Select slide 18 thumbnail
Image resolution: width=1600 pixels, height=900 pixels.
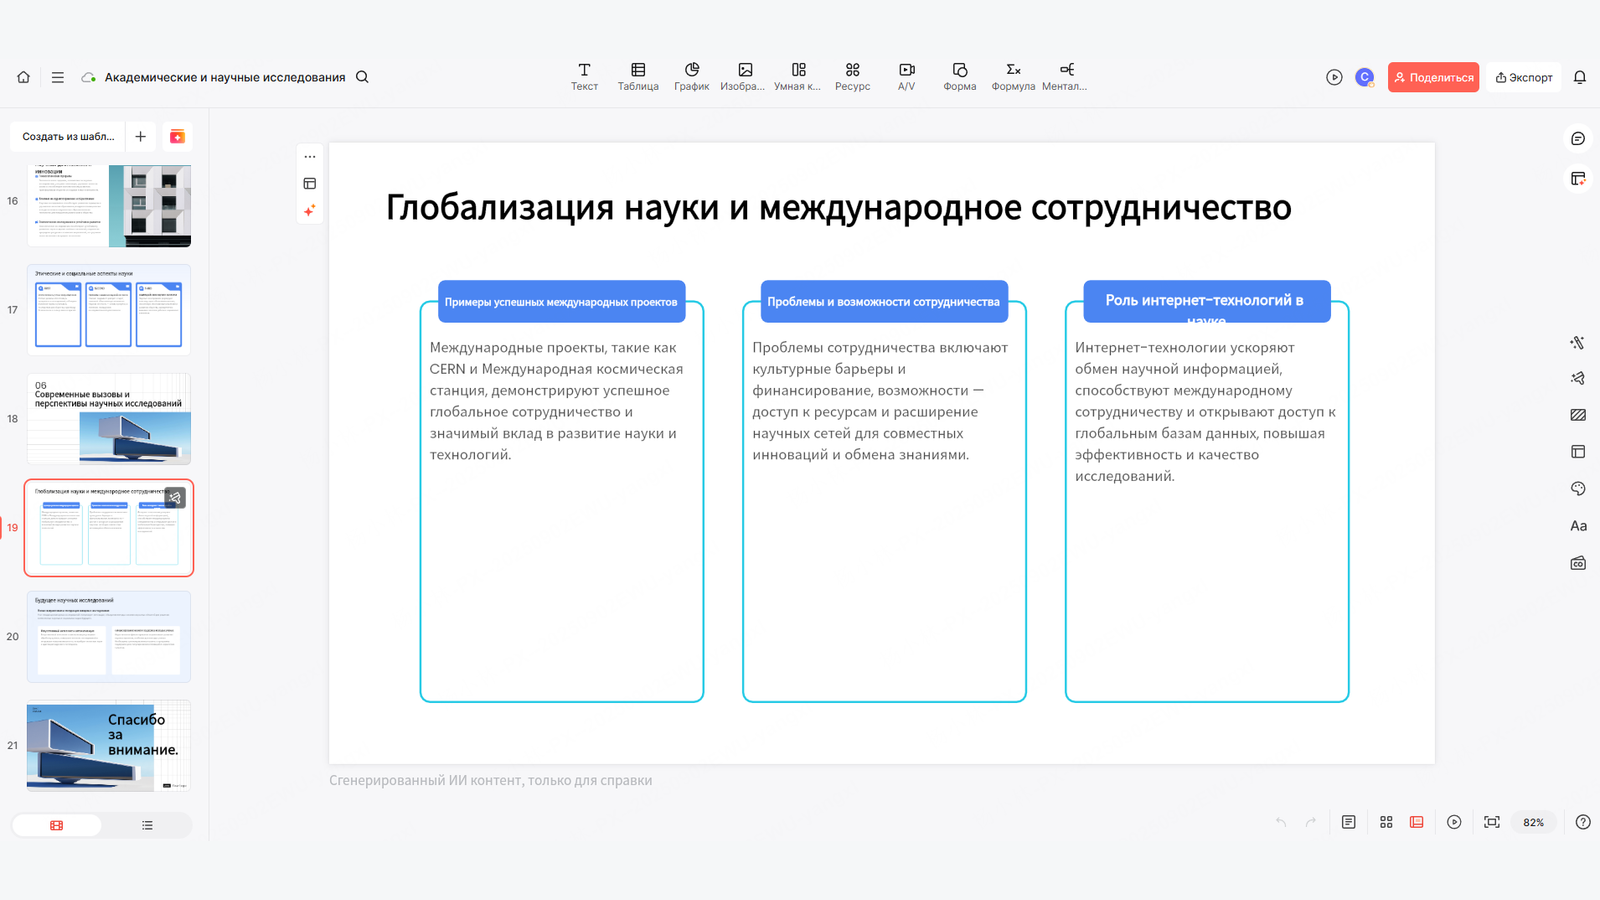[x=109, y=419]
